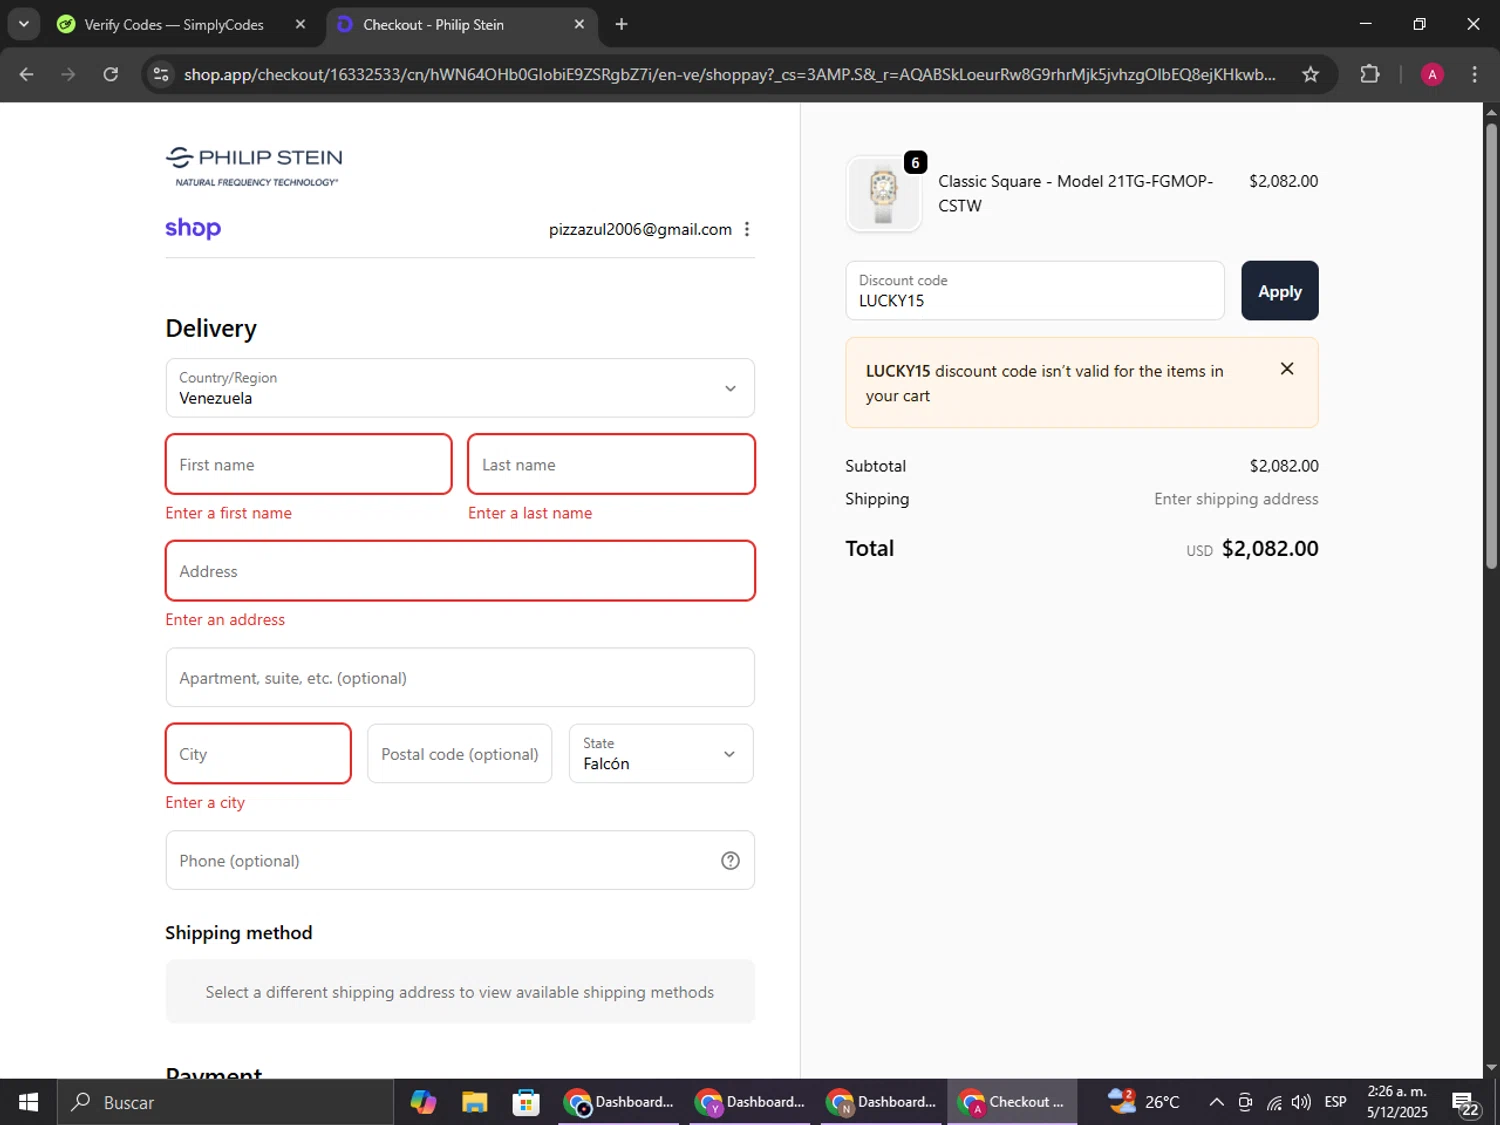Click the page vertical scrollbar
The image size is (1500, 1125).
[x=1491, y=345]
